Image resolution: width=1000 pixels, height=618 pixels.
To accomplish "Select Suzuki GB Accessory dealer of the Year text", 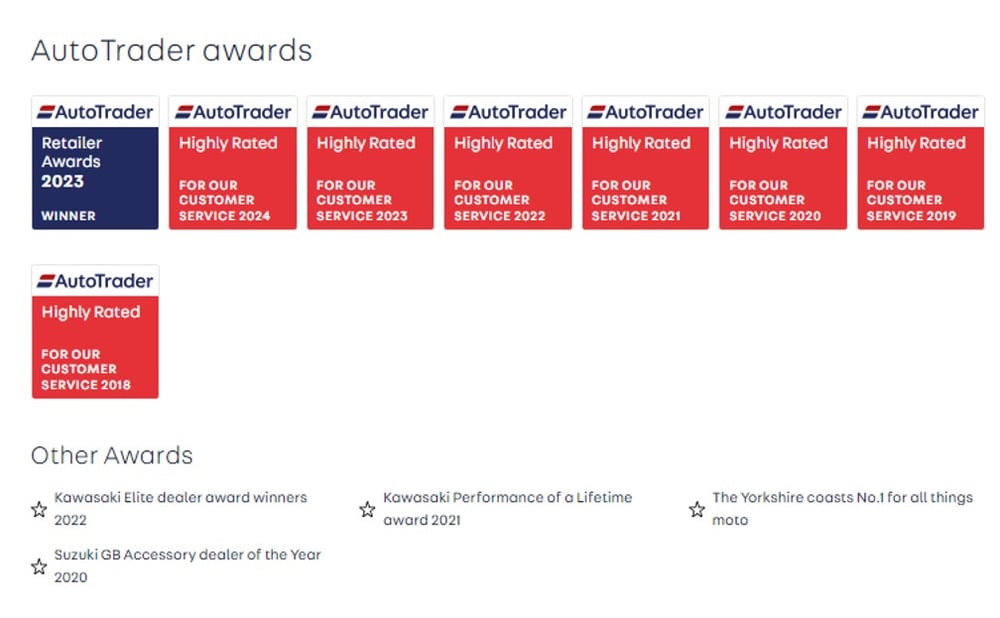I will (188, 554).
